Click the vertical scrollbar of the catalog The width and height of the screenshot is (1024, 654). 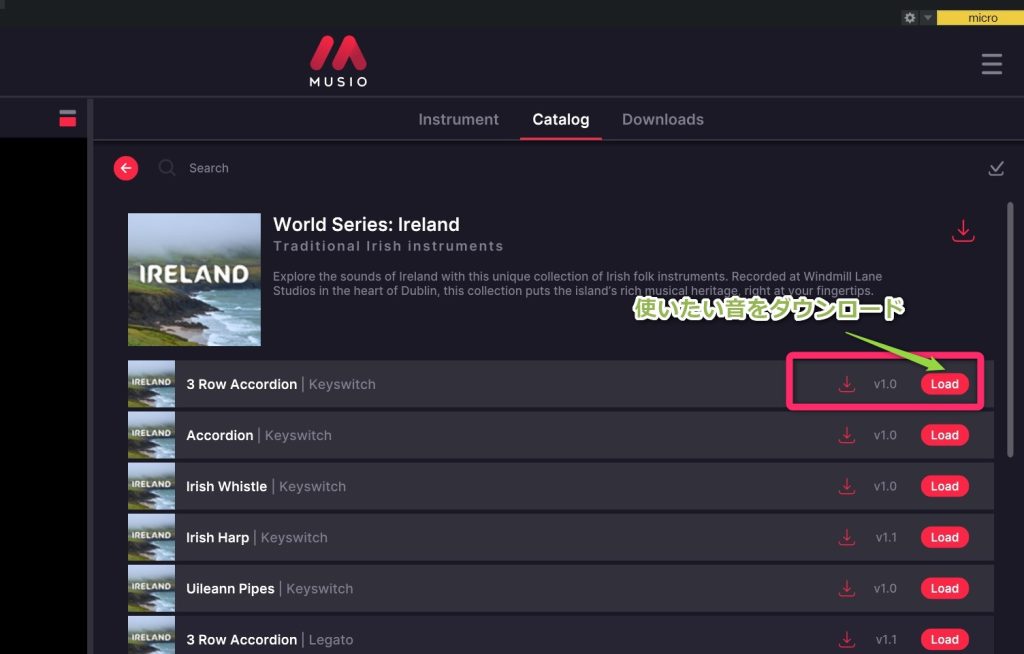pos(1010,330)
